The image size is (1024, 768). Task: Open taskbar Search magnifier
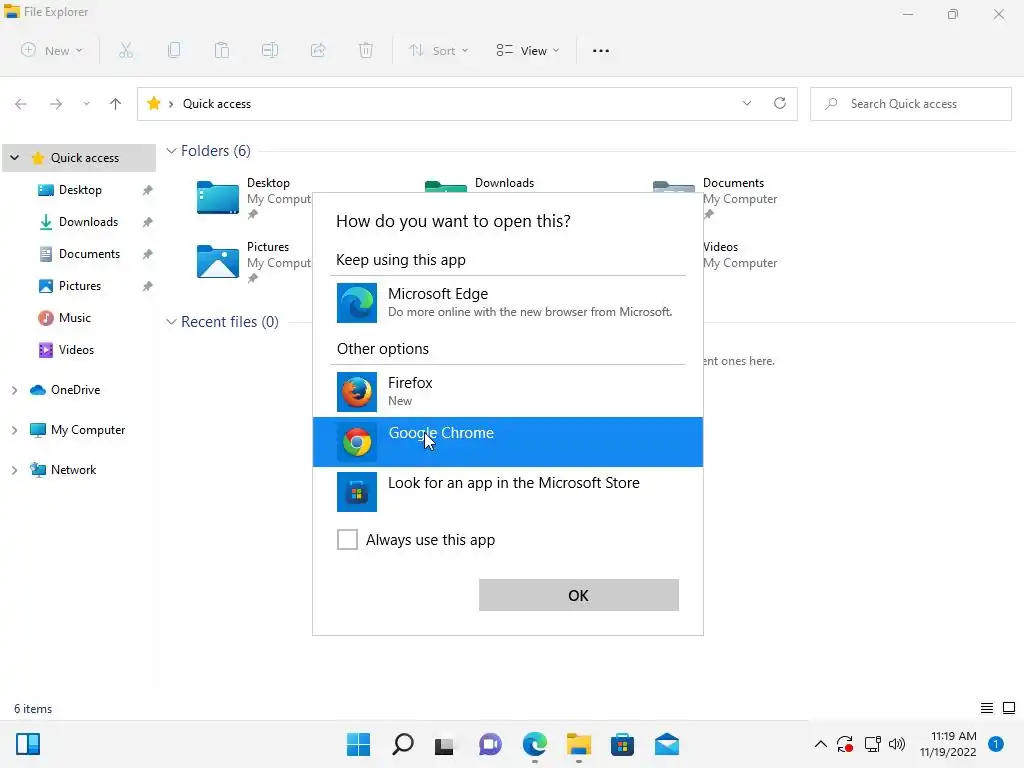[x=402, y=744]
